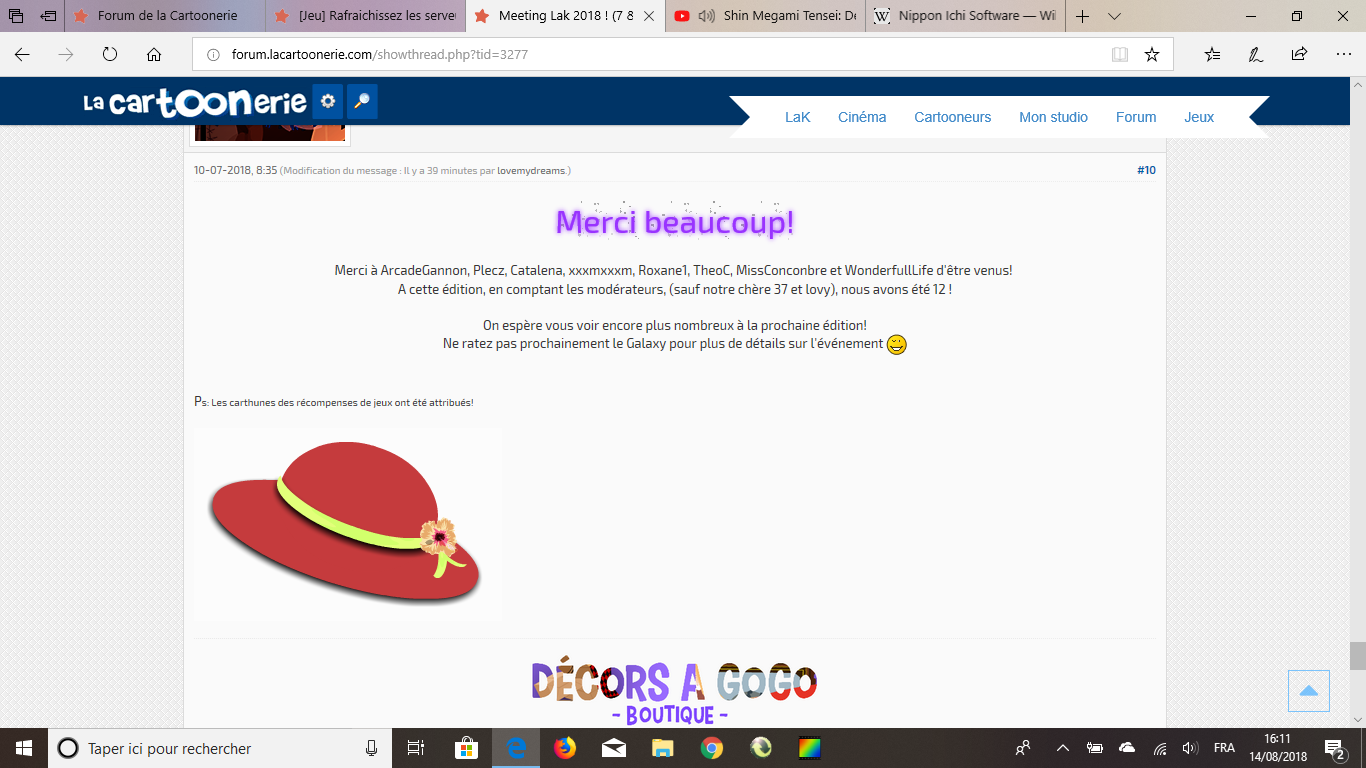Click the battery status tray icon
The height and width of the screenshot is (768, 1366).
(1095, 748)
